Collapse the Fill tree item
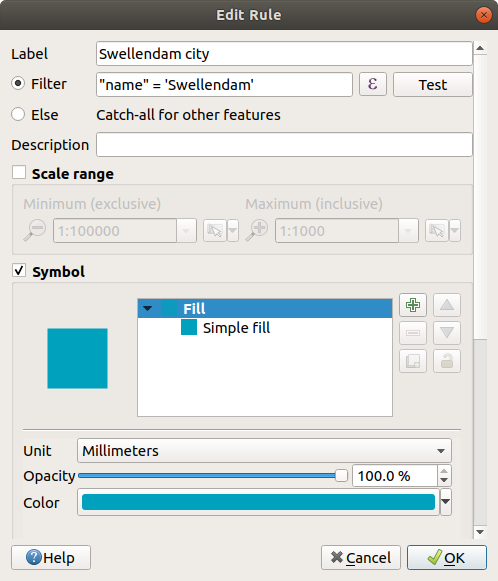This screenshot has width=498, height=581. tap(147, 308)
